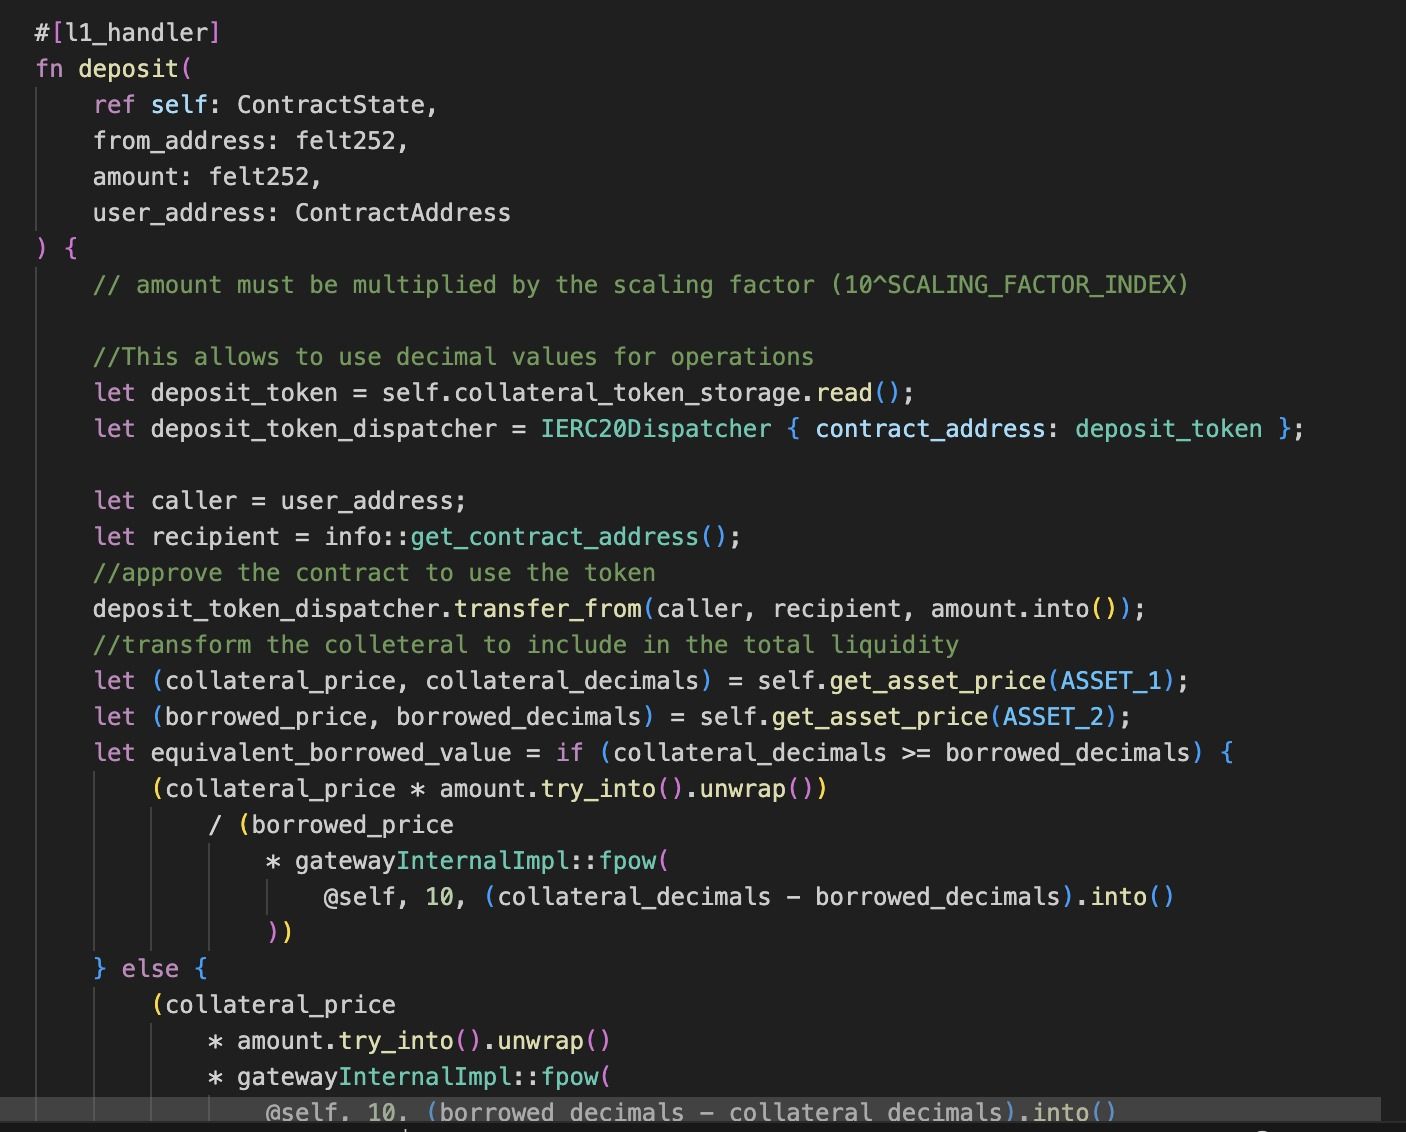Image resolution: width=1406 pixels, height=1132 pixels.
Task: Click '@self' on the collateral_decimals - borrowed_decimals line
Action: pos(359,897)
